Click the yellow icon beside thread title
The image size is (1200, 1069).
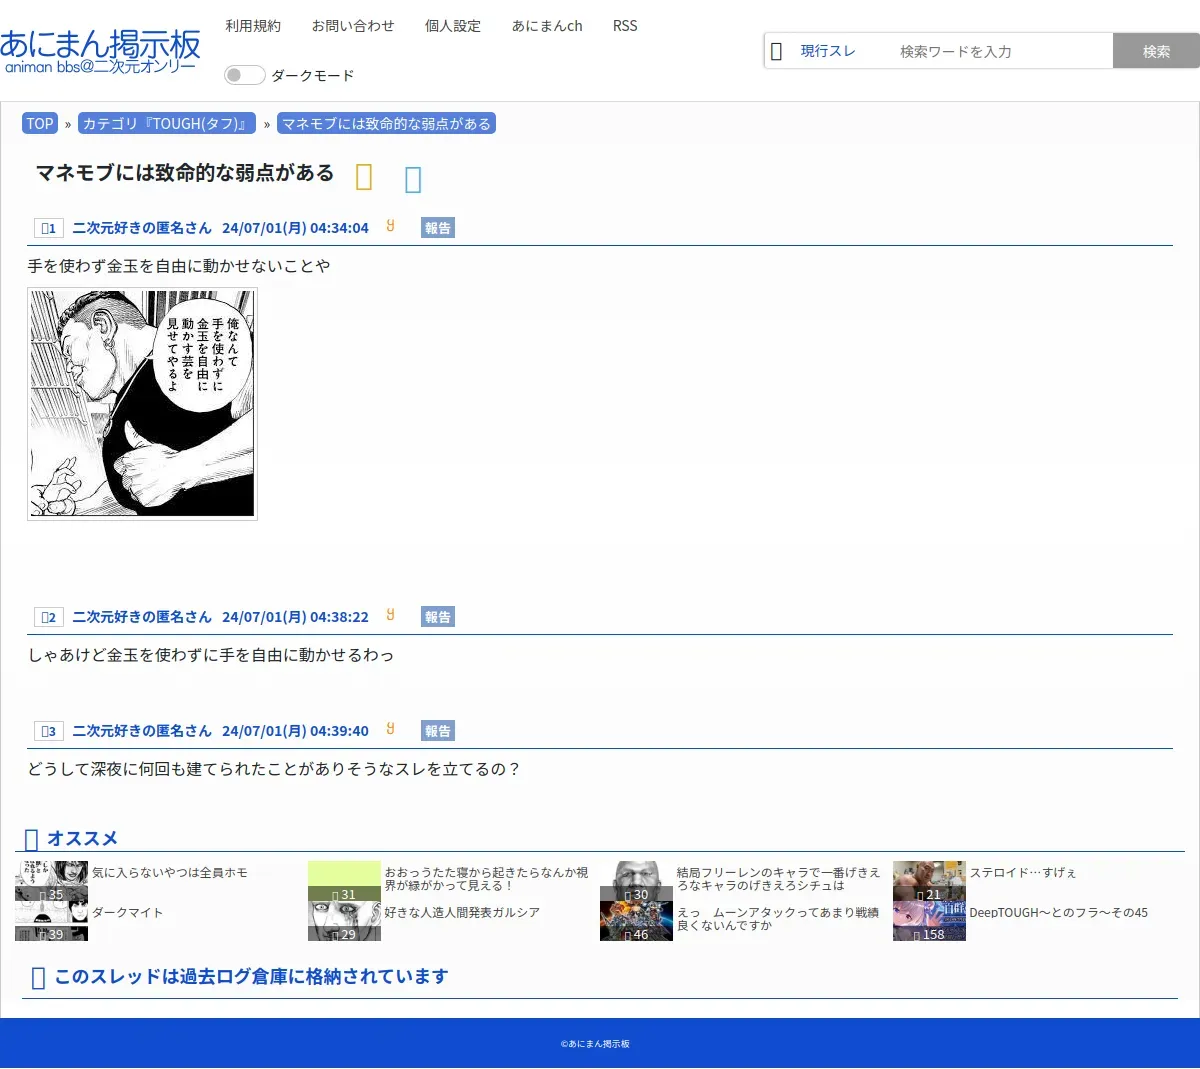364,177
